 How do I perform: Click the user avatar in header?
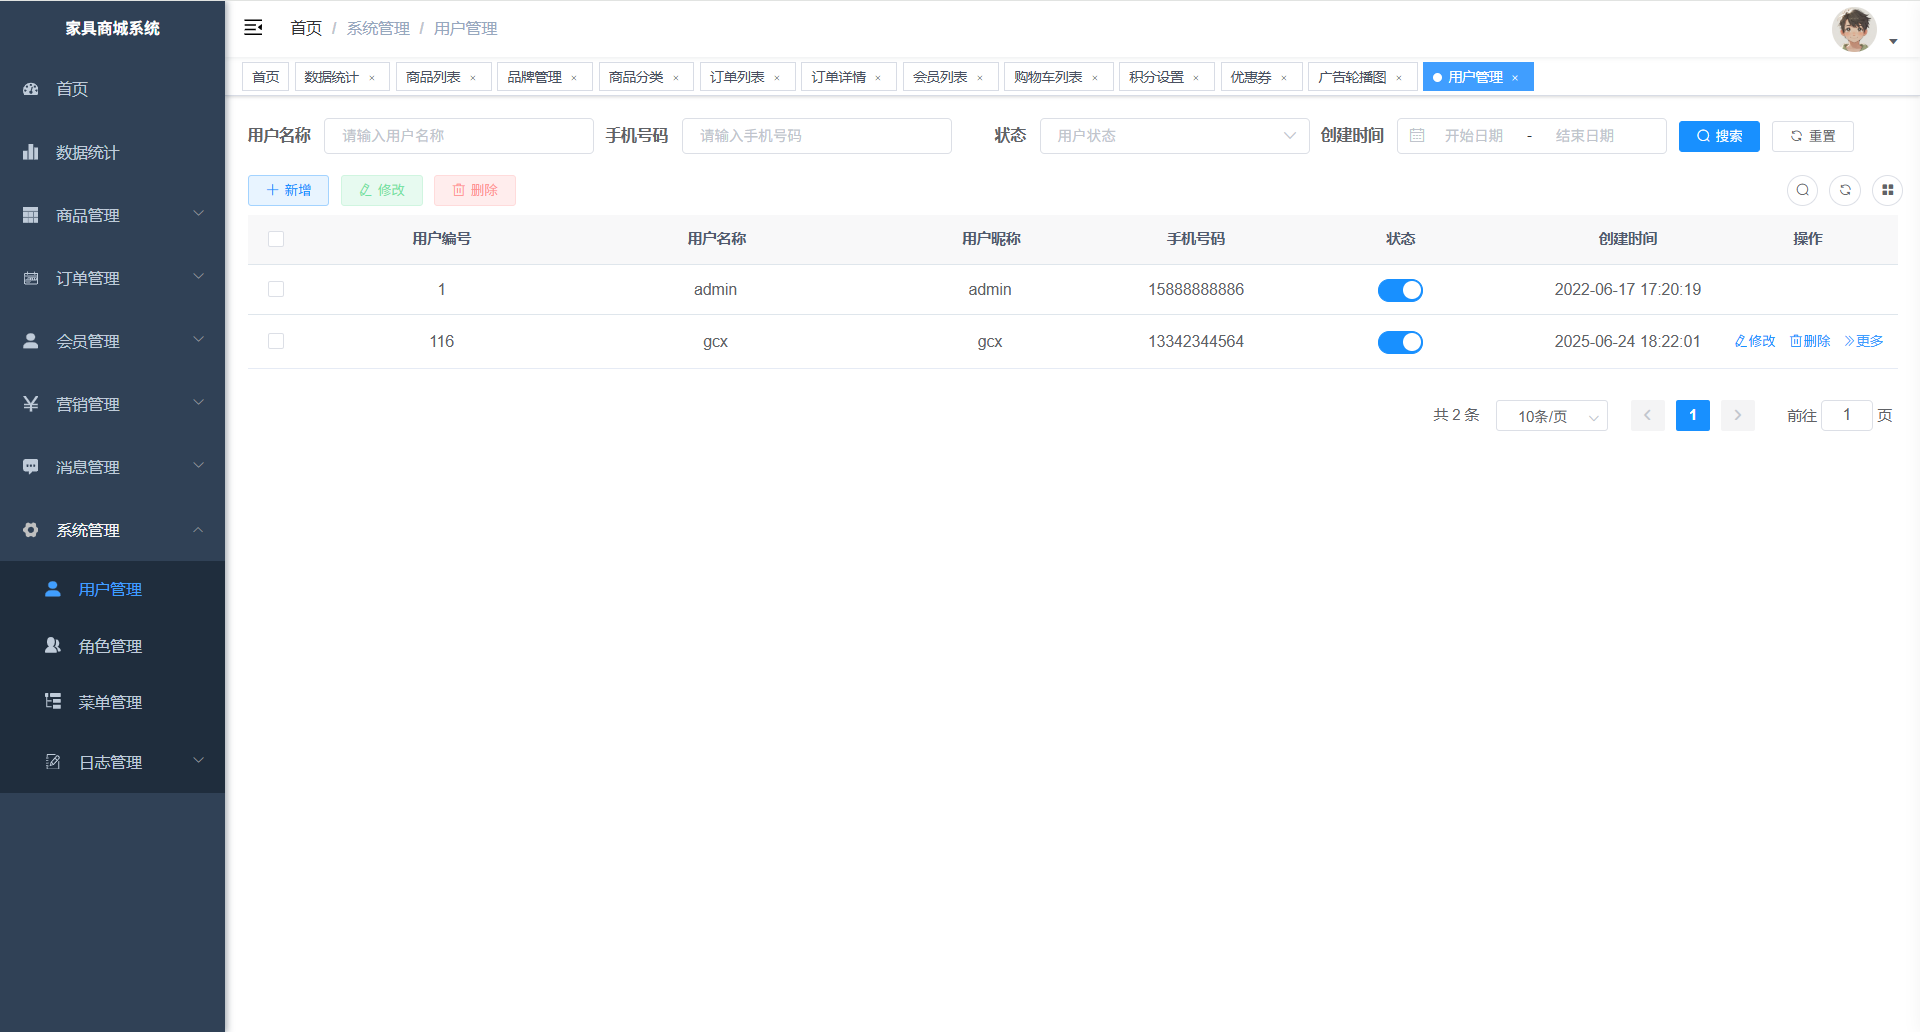coord(1854,30)
